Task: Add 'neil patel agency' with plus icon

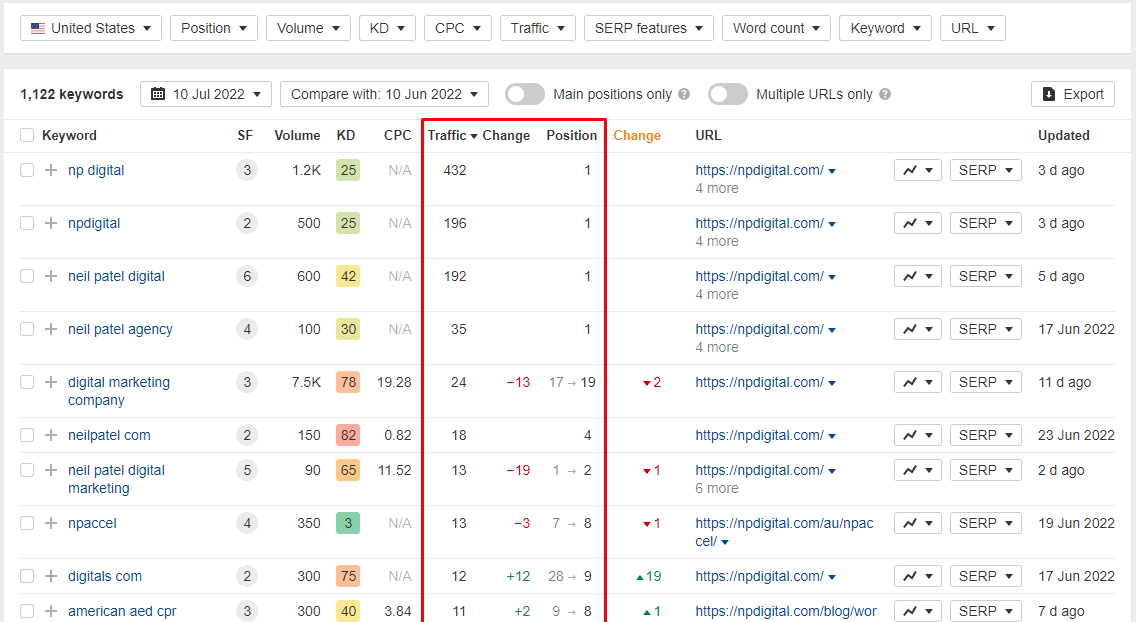Action: pos(51,329)
